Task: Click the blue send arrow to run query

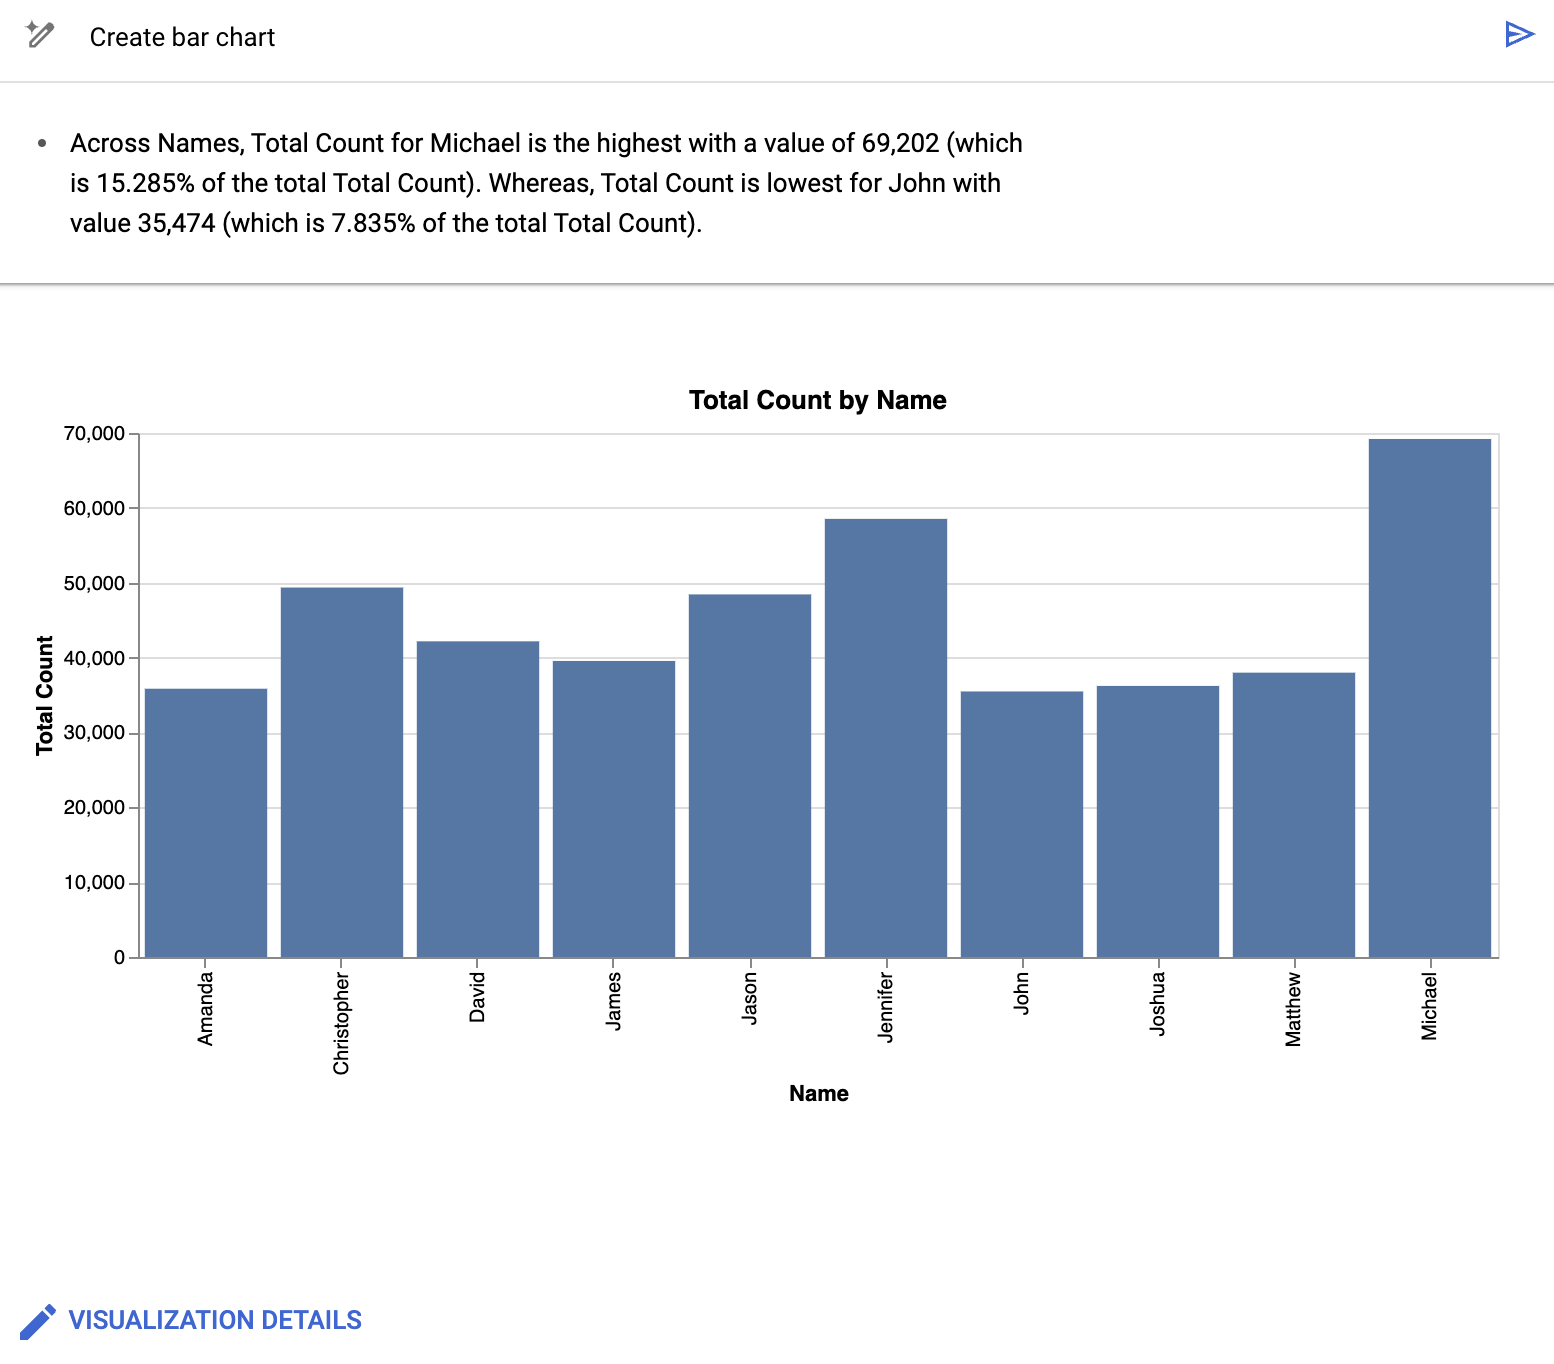Action: (1518, 33)
